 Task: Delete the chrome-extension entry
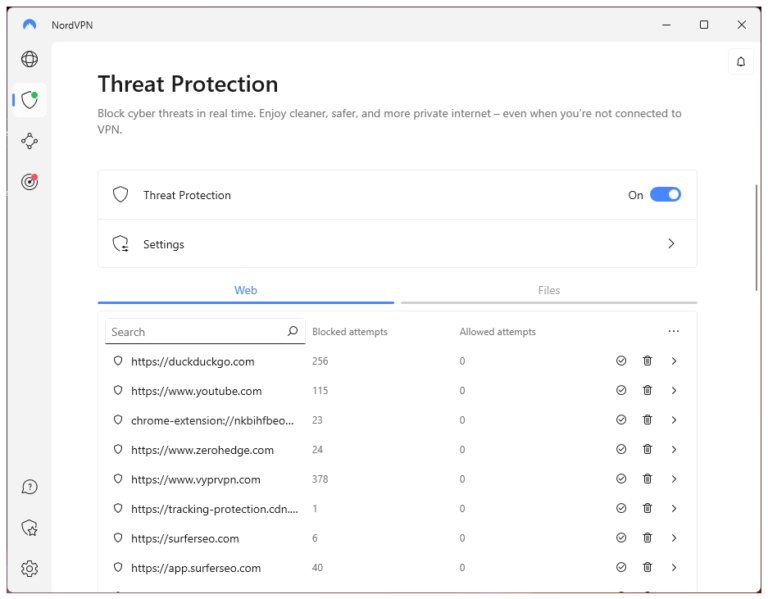pos(647,420)
